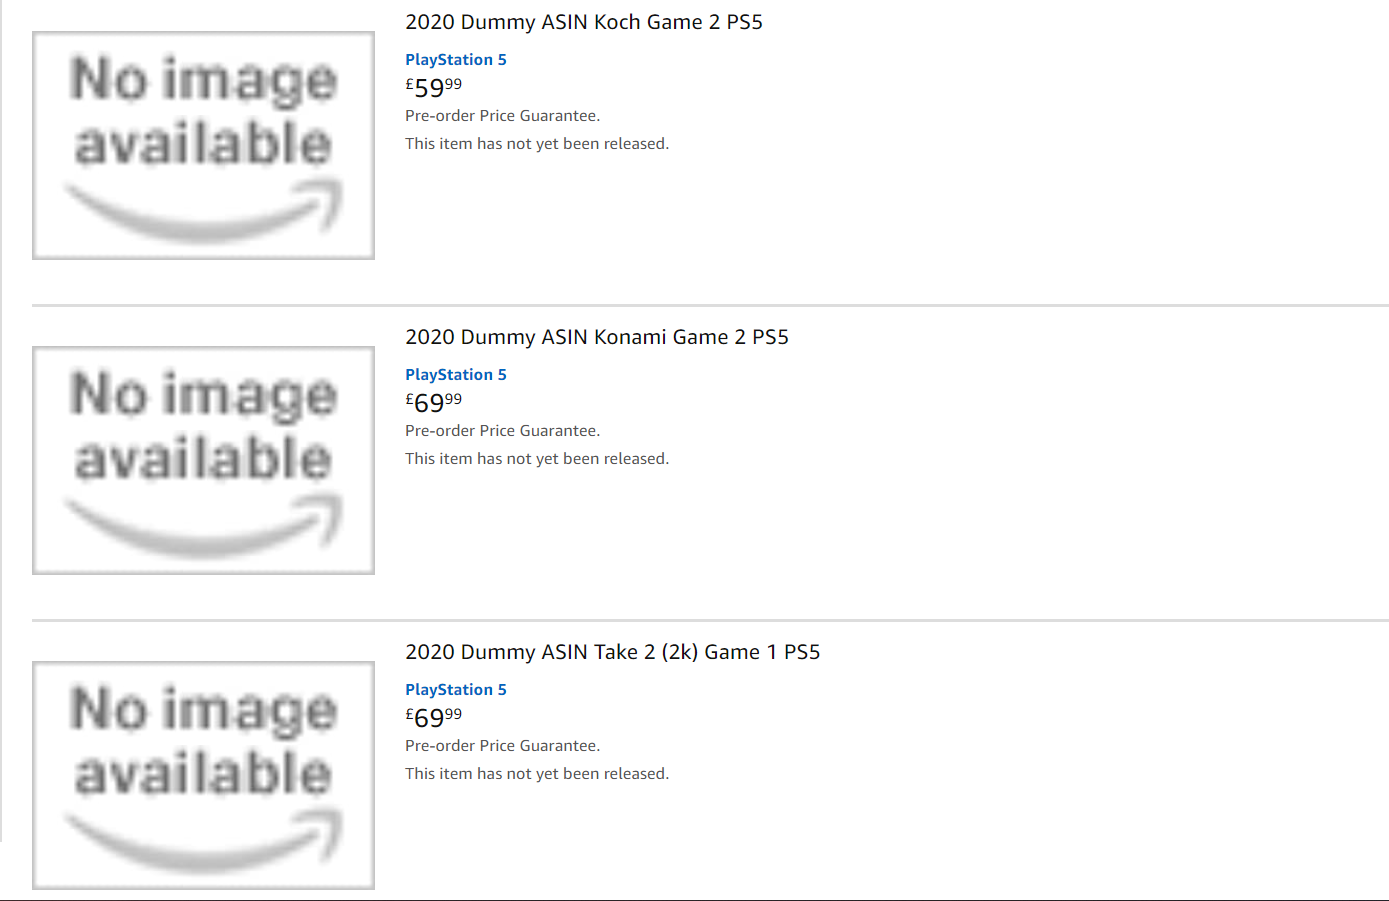Click the £69.99 price of the Konami game
The width and height of the screenshot is (1389, 901).
(434, 403)
